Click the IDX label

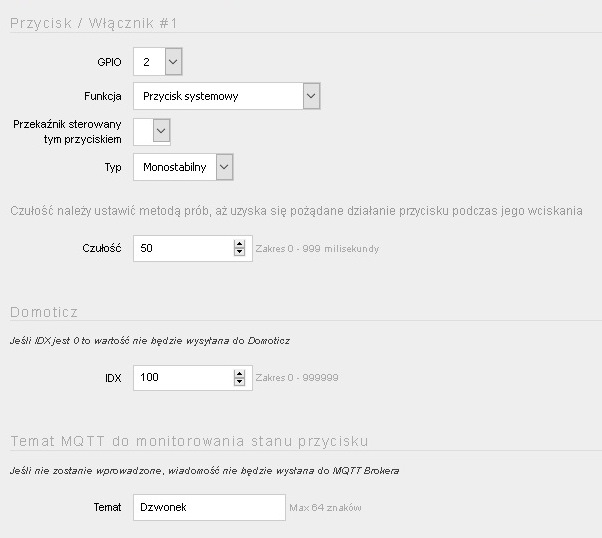(113, 378)
